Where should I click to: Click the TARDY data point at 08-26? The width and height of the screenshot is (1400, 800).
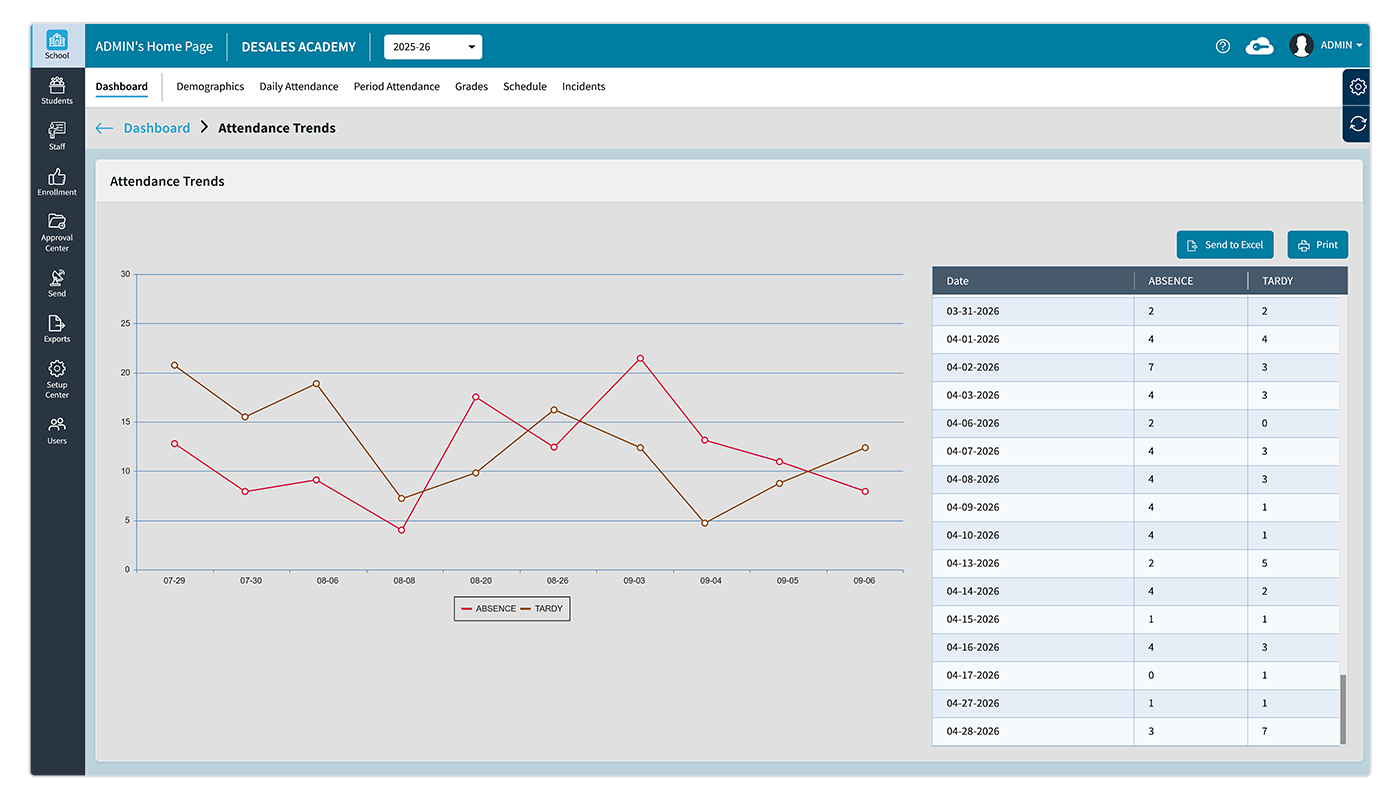pos(555,410)
